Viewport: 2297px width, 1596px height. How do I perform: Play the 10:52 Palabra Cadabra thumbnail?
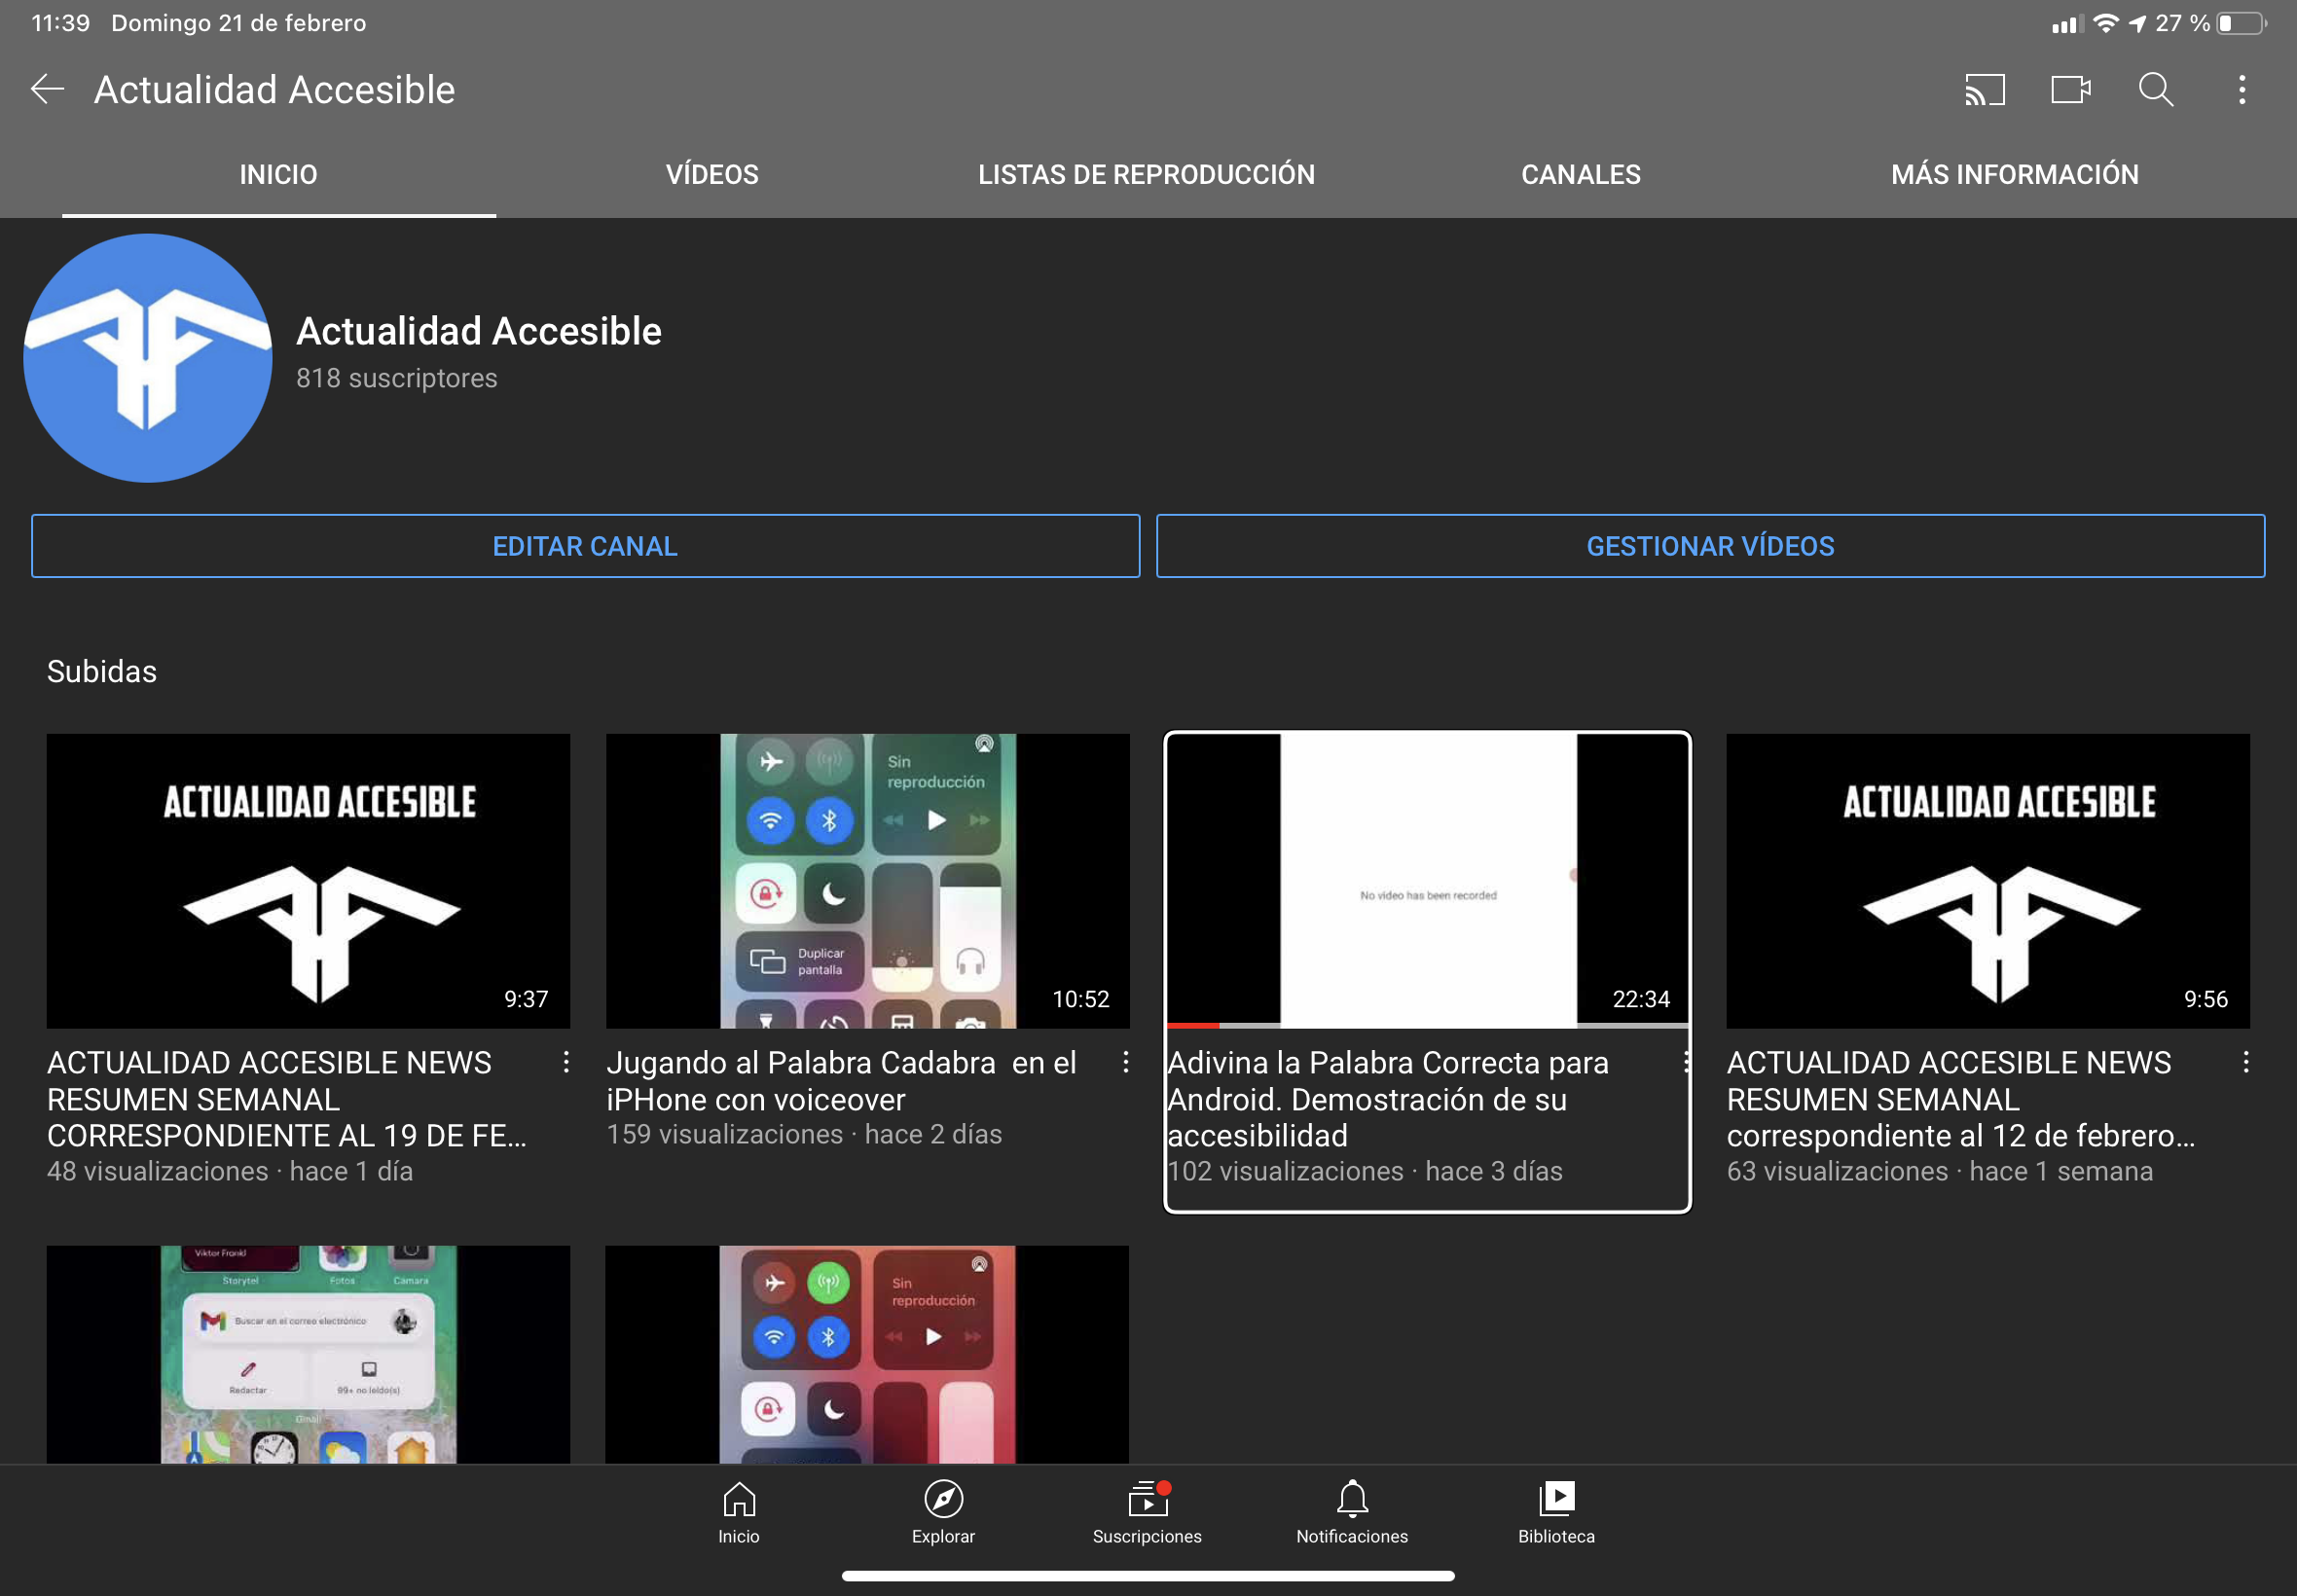pyautogui.click(x=867, y=880)
